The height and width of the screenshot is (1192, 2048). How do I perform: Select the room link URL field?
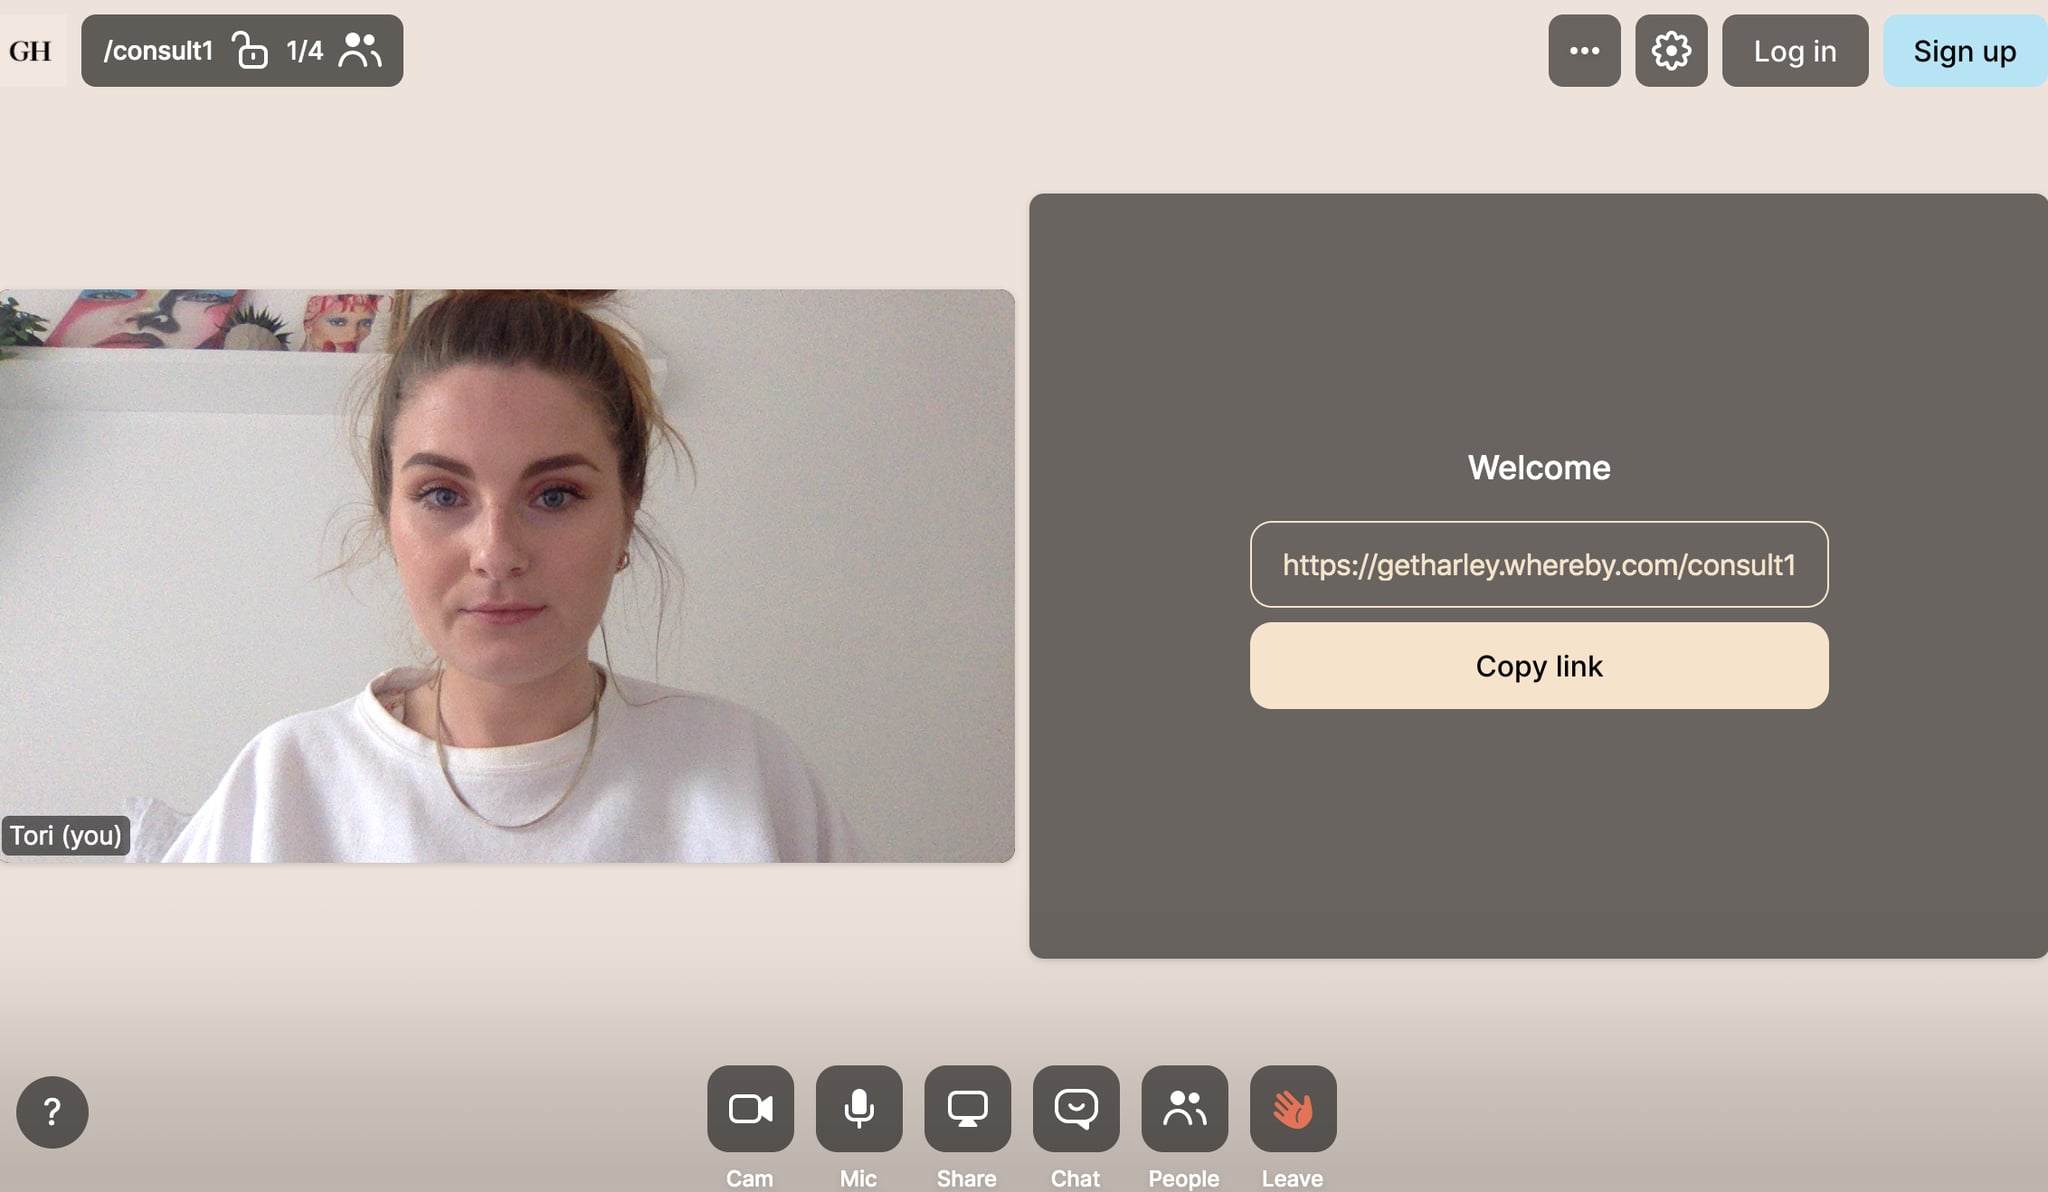1539,564
